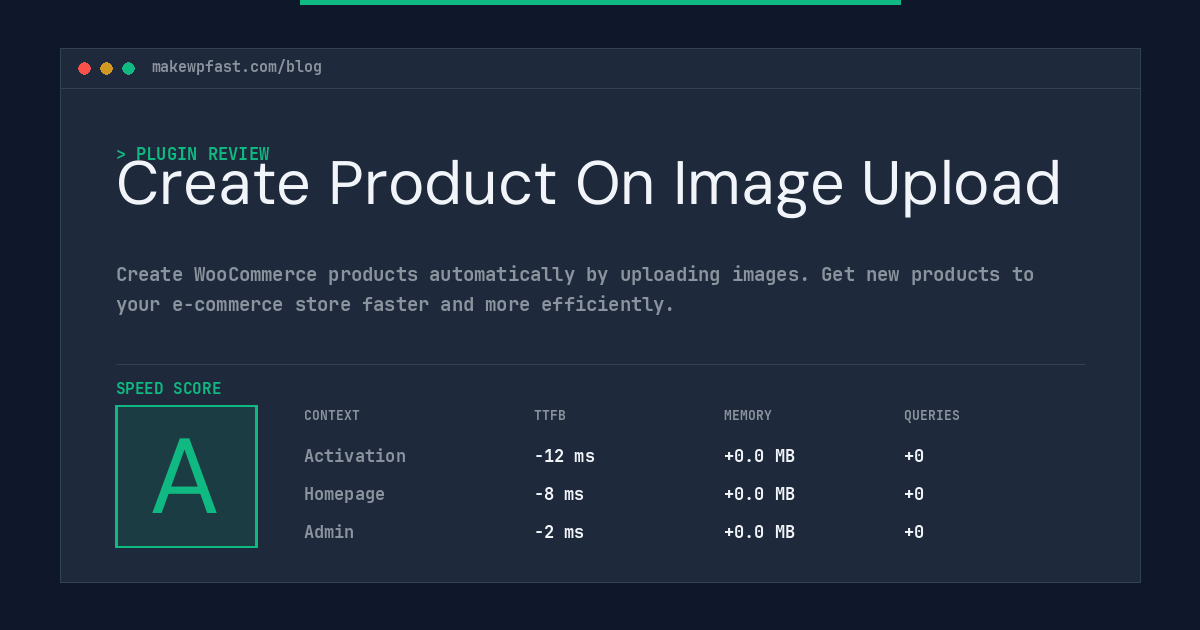
Task: Click the '-8 ms' TTFB value
Action: (x=559, y=494)
